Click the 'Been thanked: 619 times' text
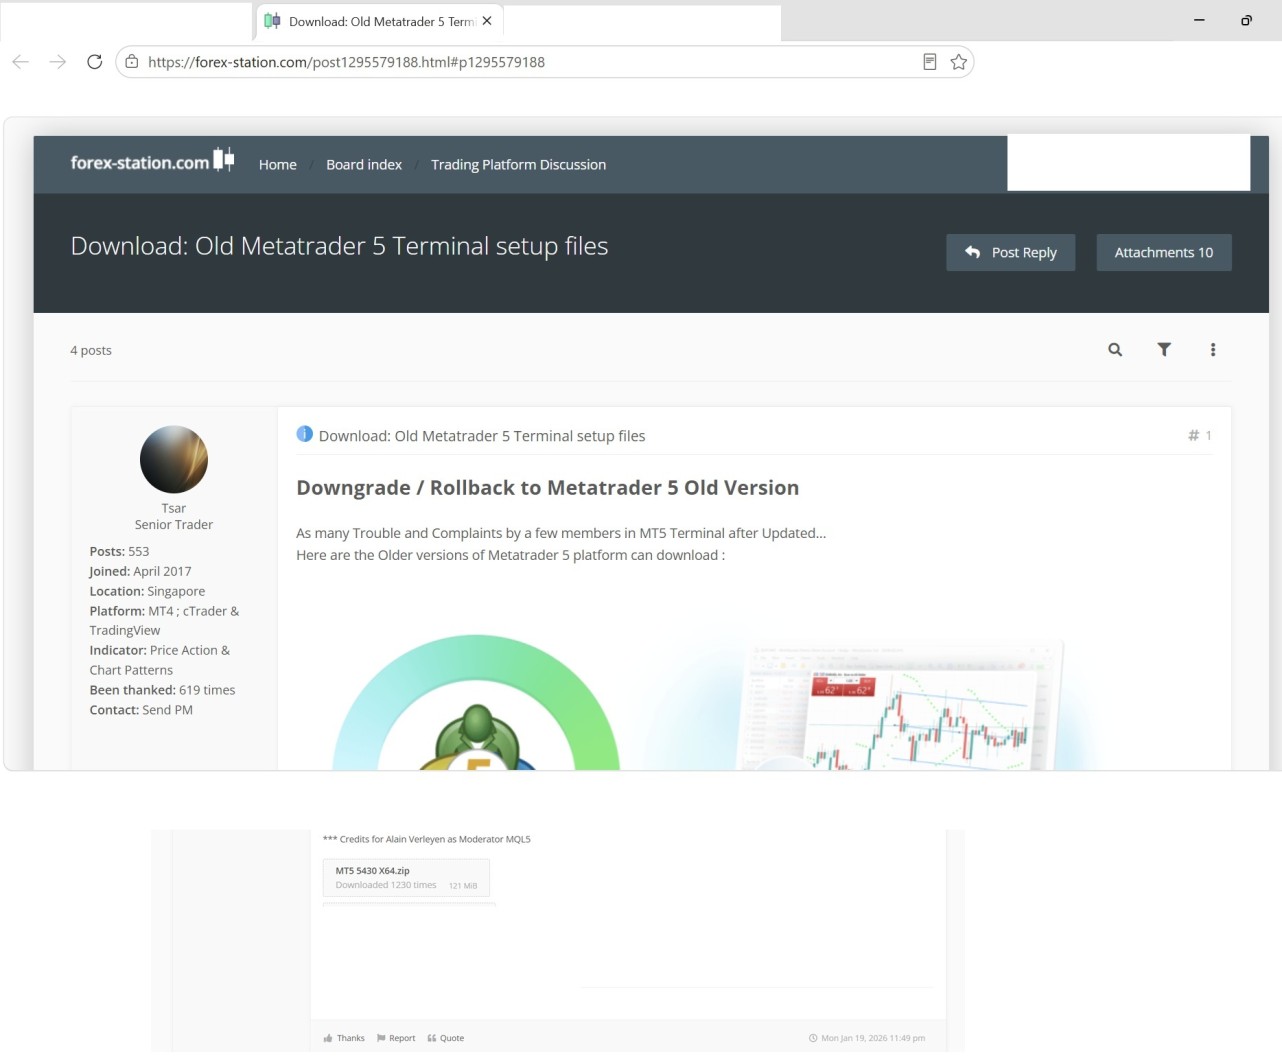The height and width of the screenshot is (1063, 1282). click(163, 690)
